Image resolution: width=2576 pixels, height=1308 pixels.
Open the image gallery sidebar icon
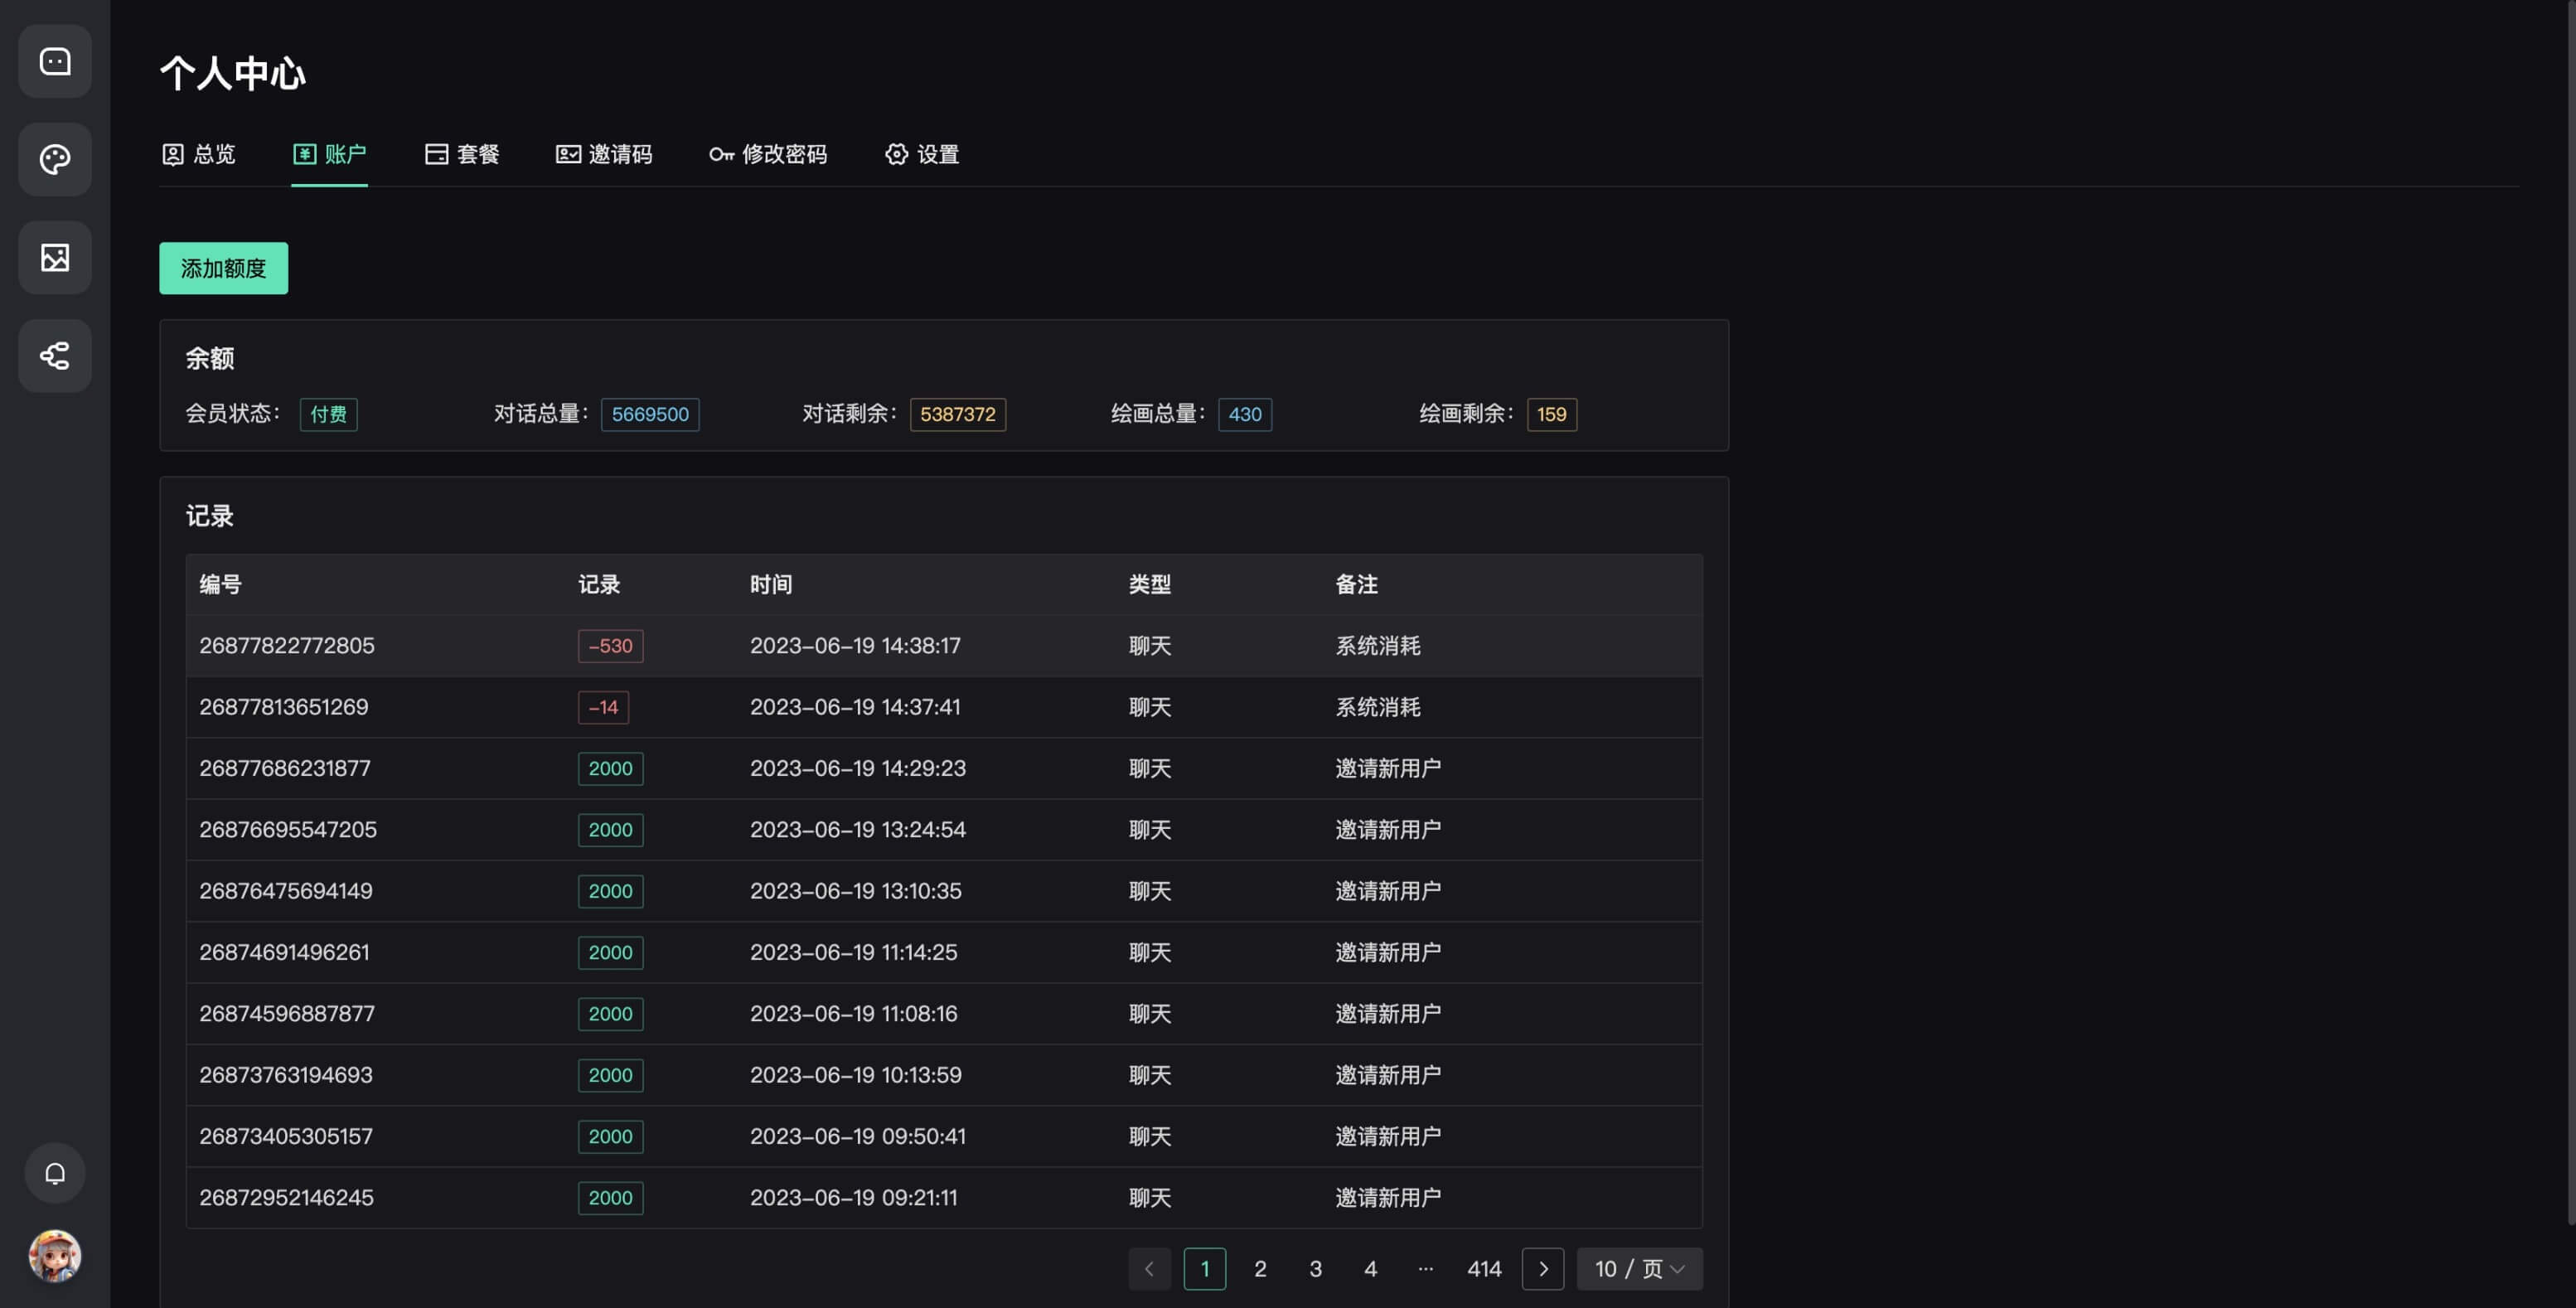(55, 258)
